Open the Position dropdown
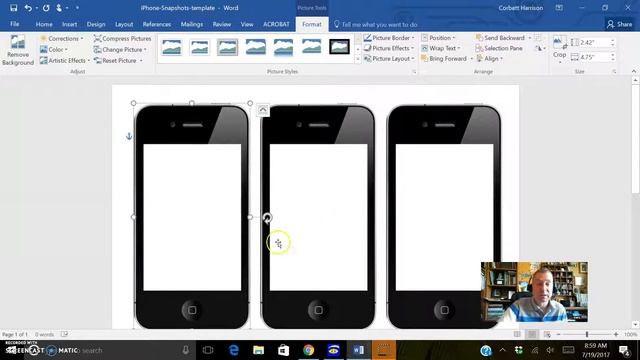Viewport: 640px width, 360px height. coord(438,38)
